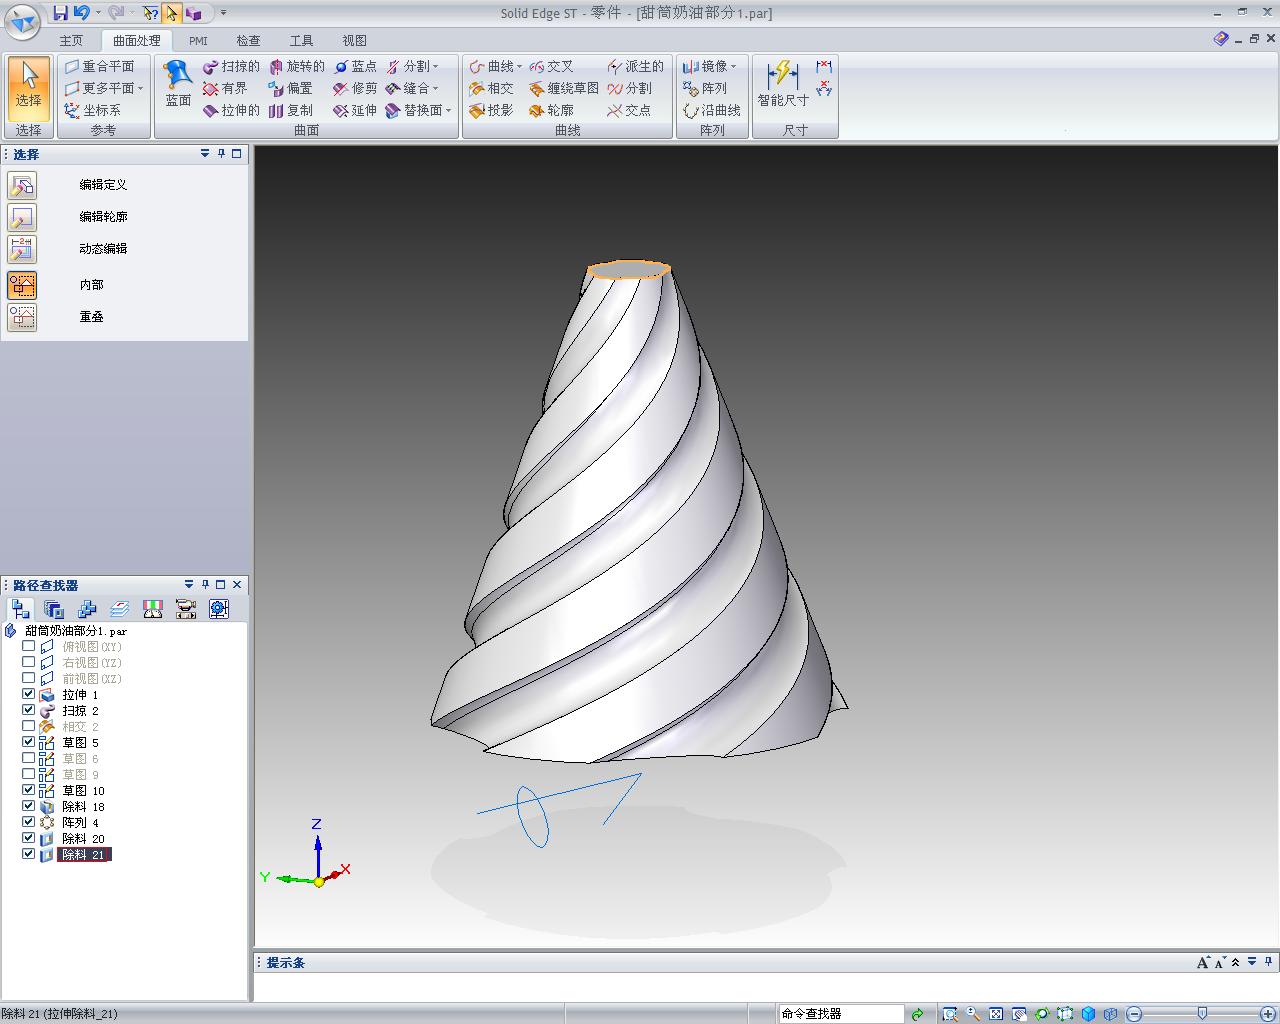Click the 派生的 derived curve tool
This screenshot has height=1024, width=1280.
click(635, 66)
